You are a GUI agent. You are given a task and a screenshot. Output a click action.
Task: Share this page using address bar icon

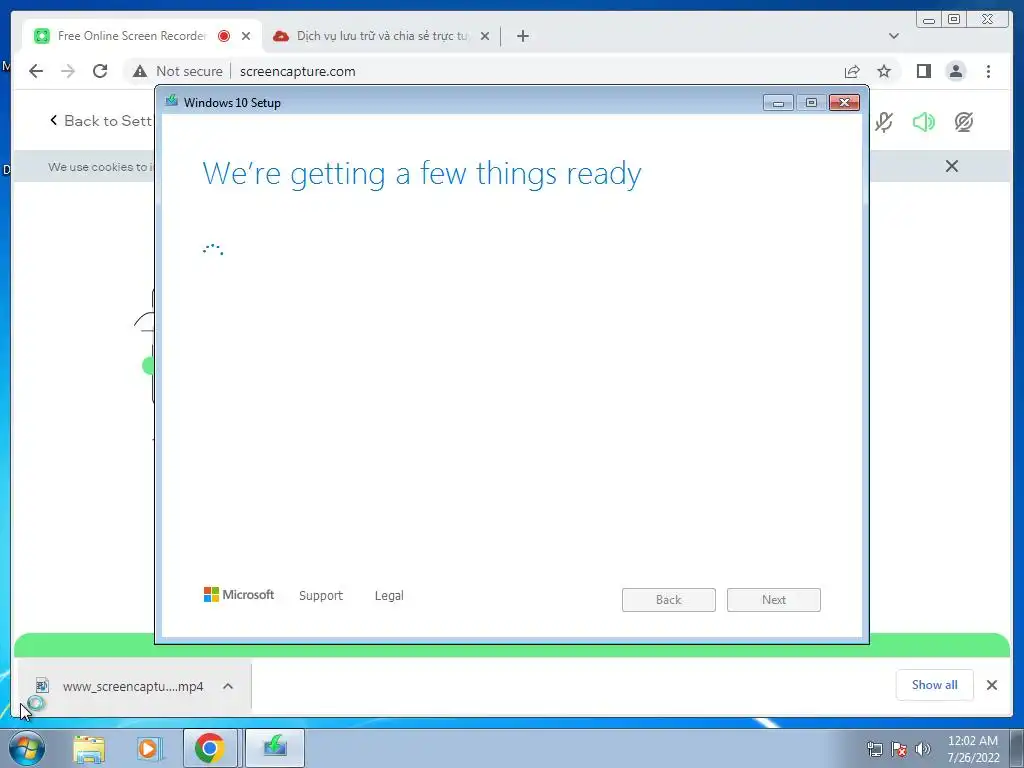852,71
